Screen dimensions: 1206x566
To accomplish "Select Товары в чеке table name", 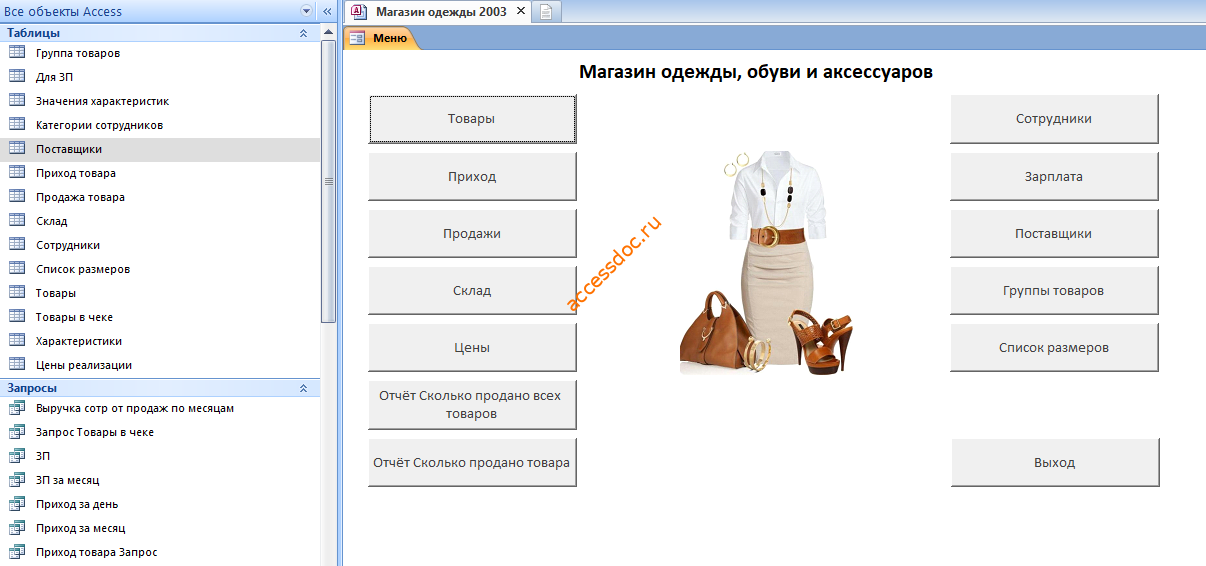I will pyautogui.click(x=74, y=317).
